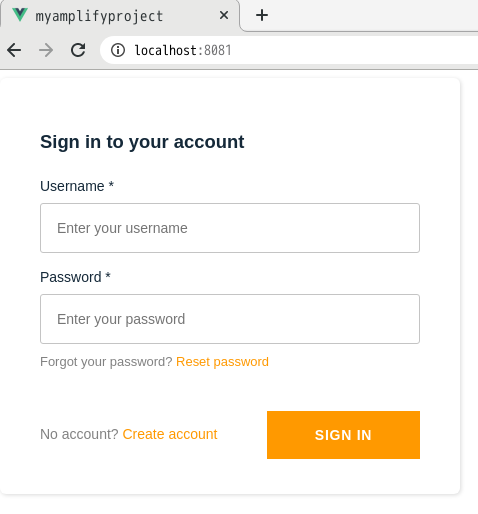The width and height of the screenshot is (478, 514).
Task: Reload the localhost page
Action: coord(78,50)
